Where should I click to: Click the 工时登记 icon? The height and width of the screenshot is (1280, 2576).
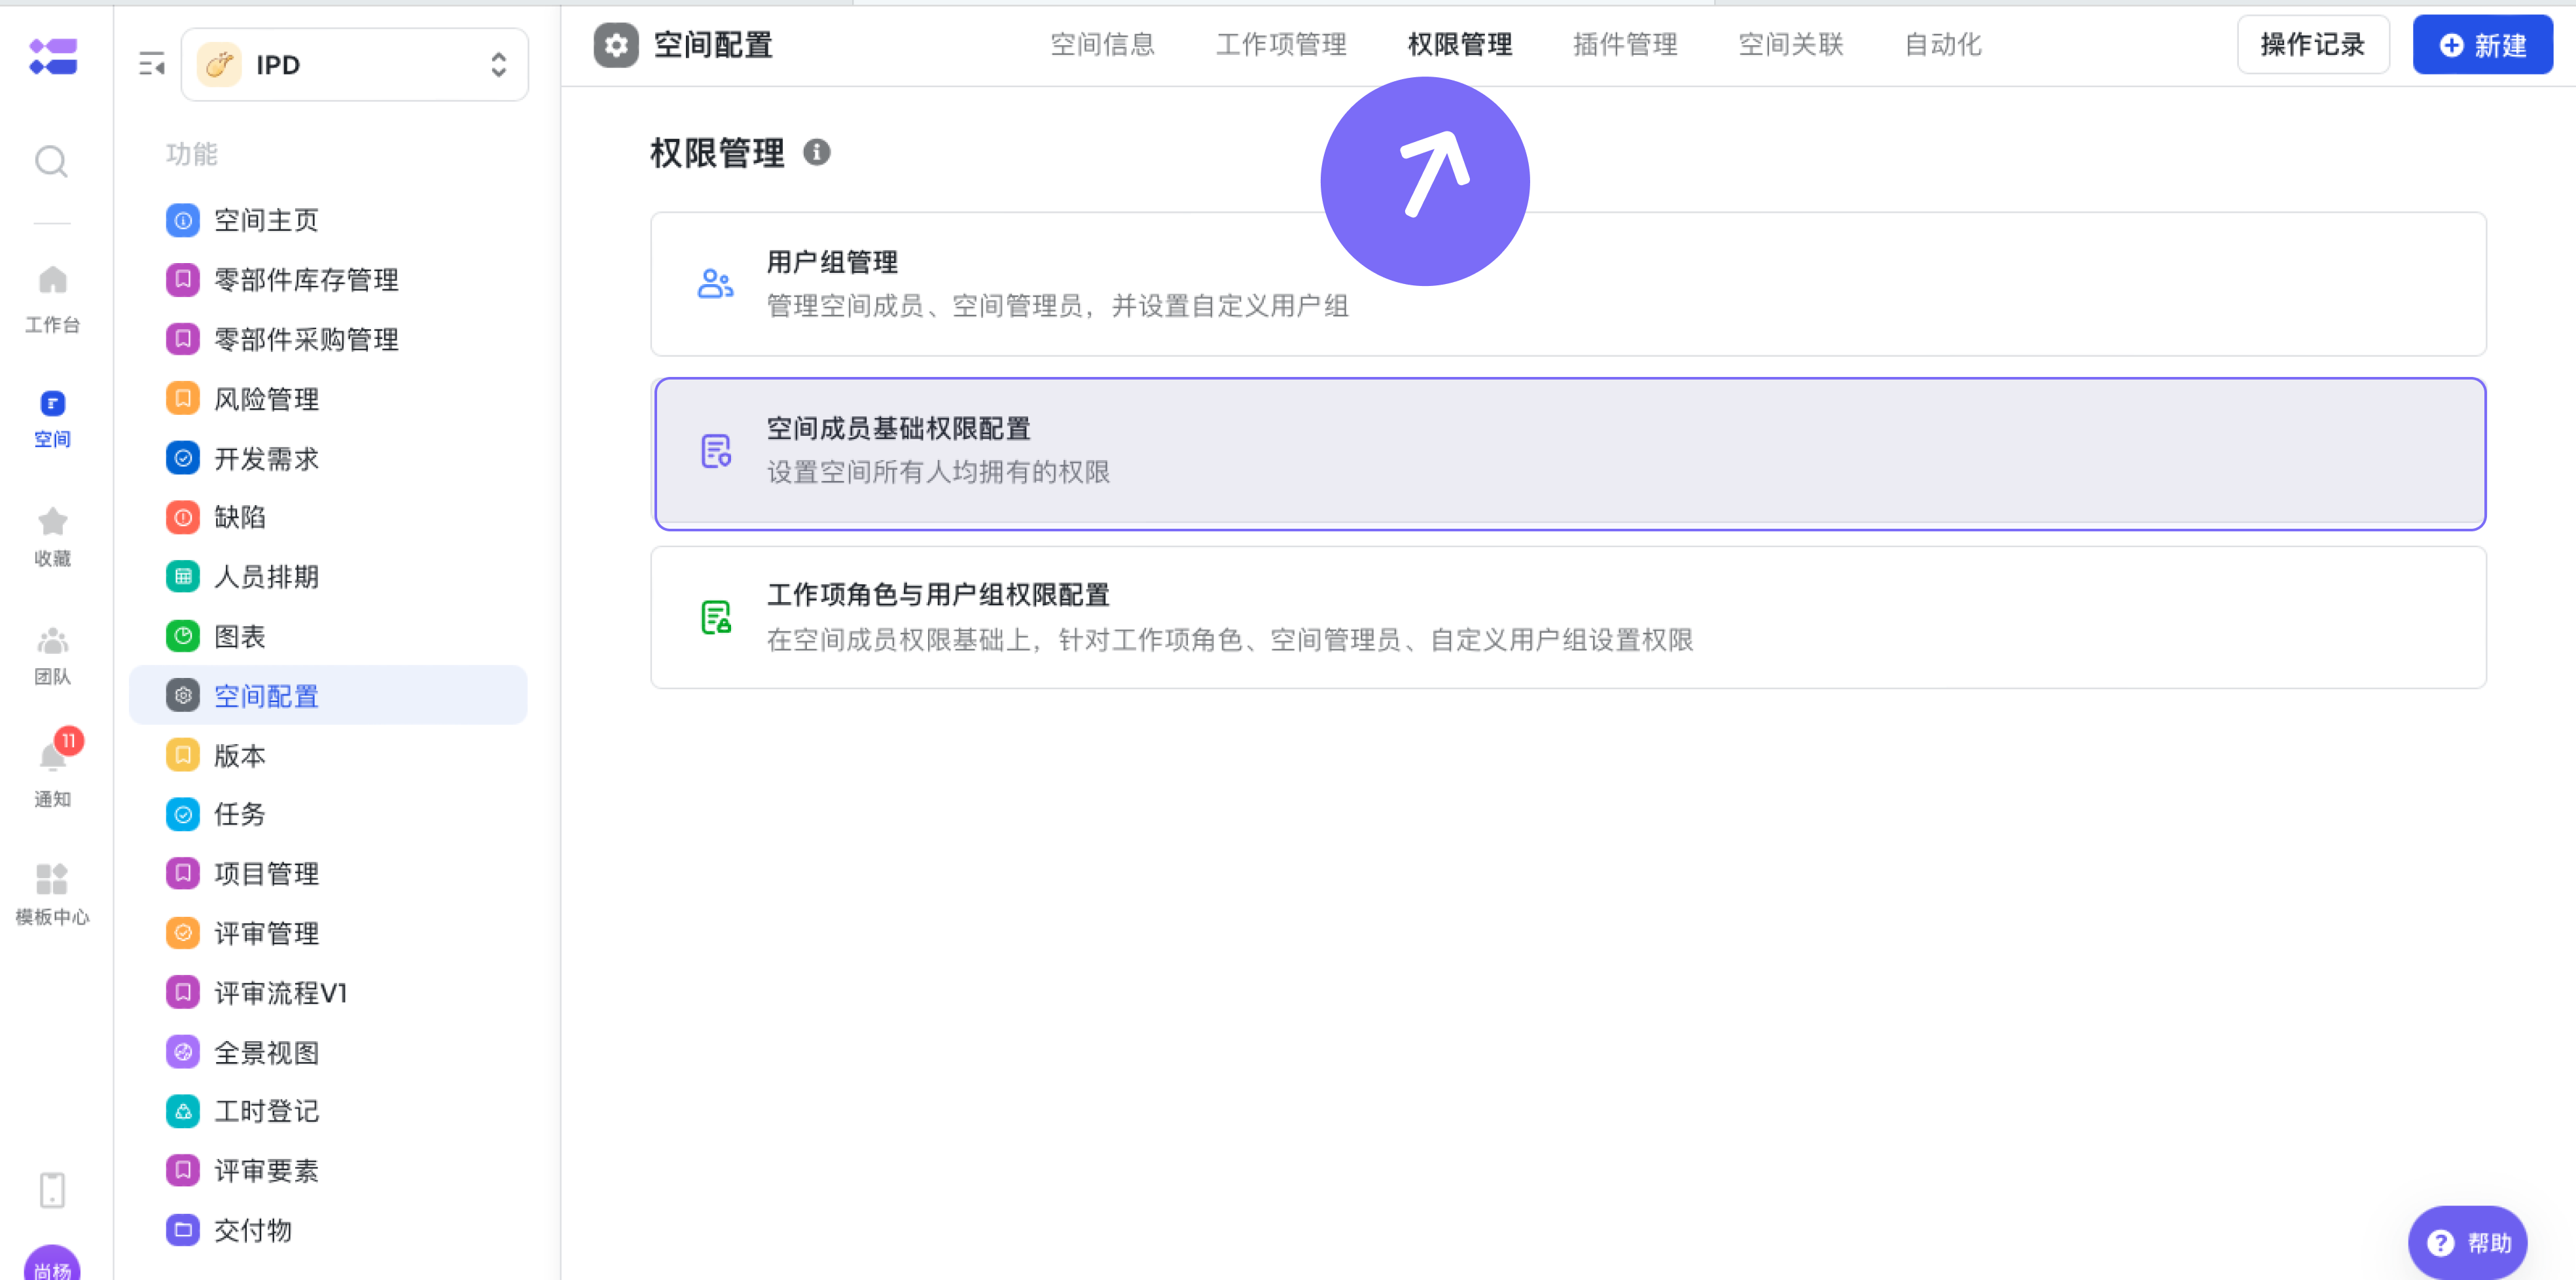(183, 1111)
